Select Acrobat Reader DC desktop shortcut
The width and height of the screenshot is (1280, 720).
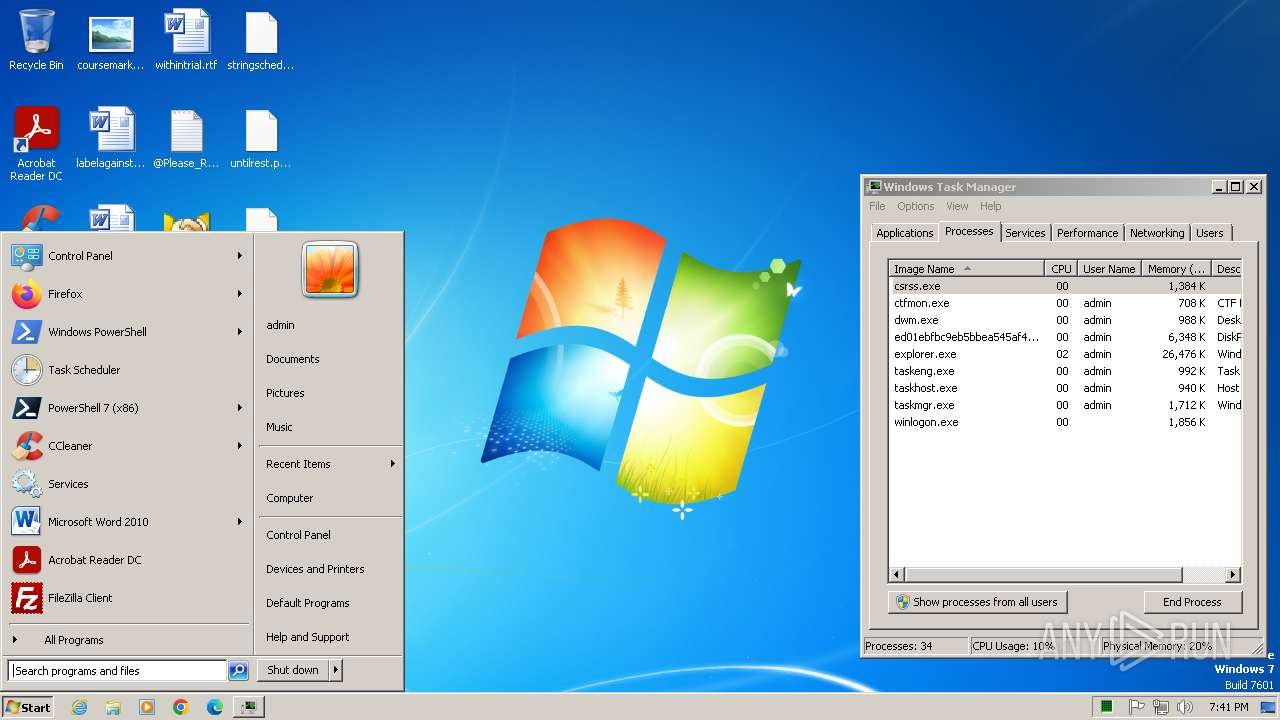(36, 144)
